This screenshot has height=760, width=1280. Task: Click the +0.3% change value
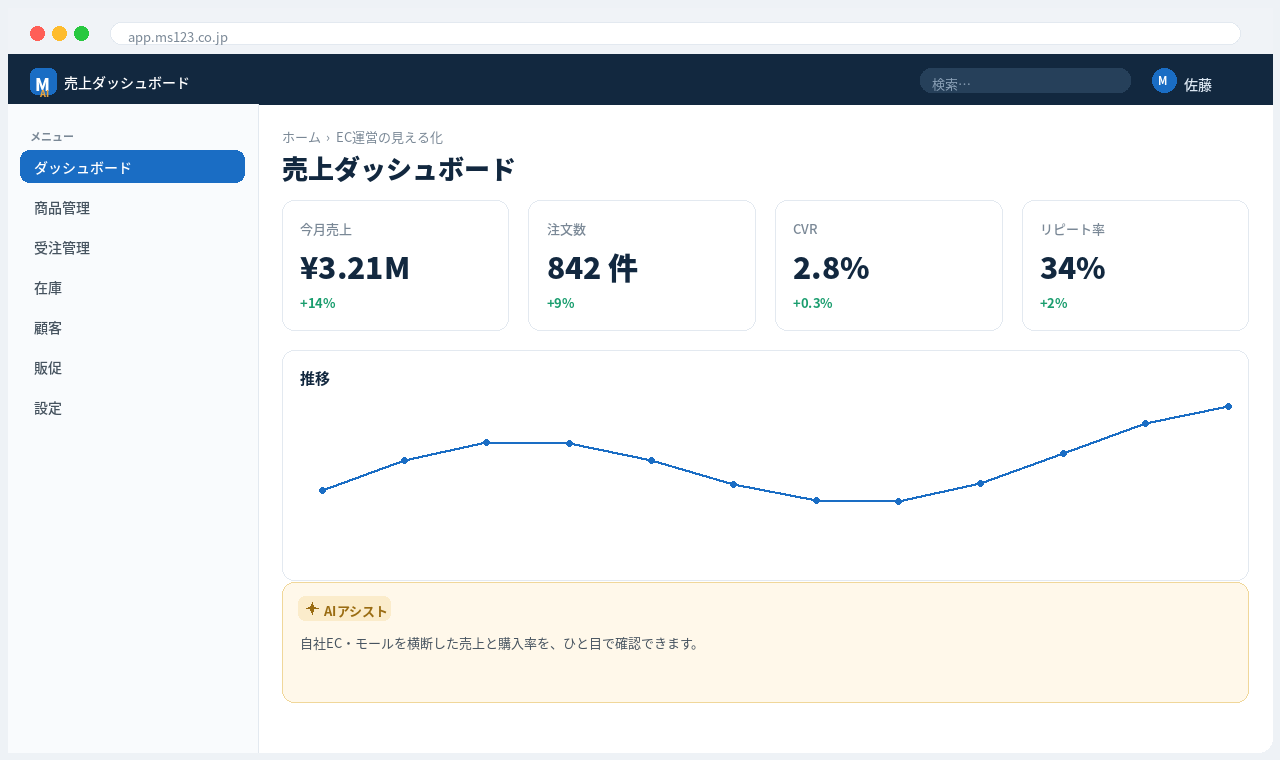click(812, 303)
